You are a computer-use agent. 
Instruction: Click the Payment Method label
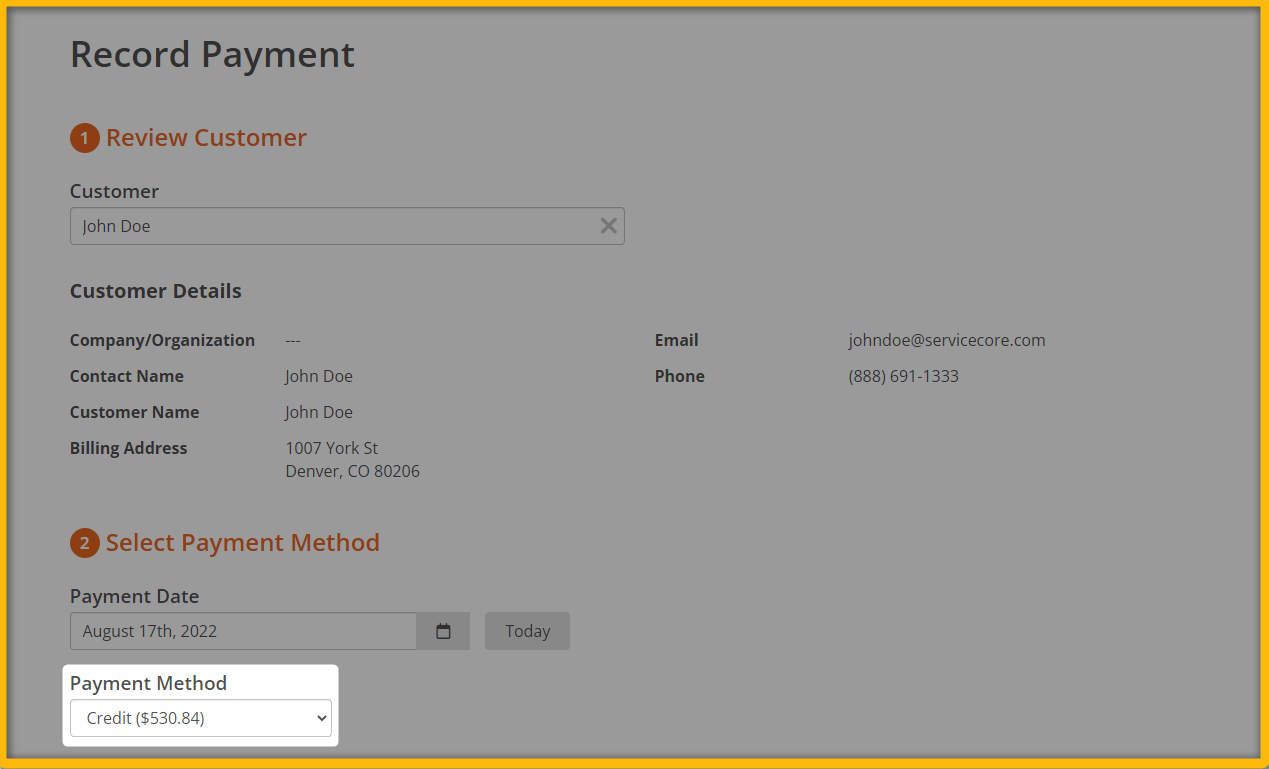point(148,683)
